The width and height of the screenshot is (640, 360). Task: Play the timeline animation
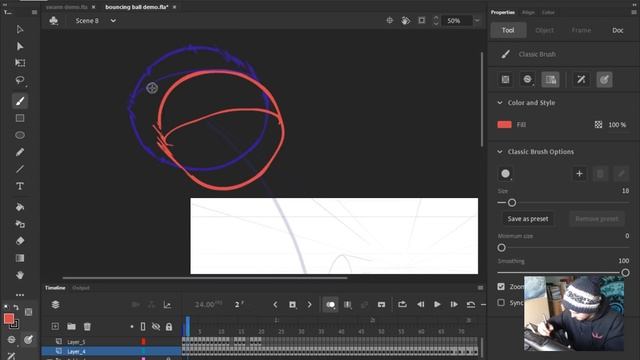coord(437,304)
